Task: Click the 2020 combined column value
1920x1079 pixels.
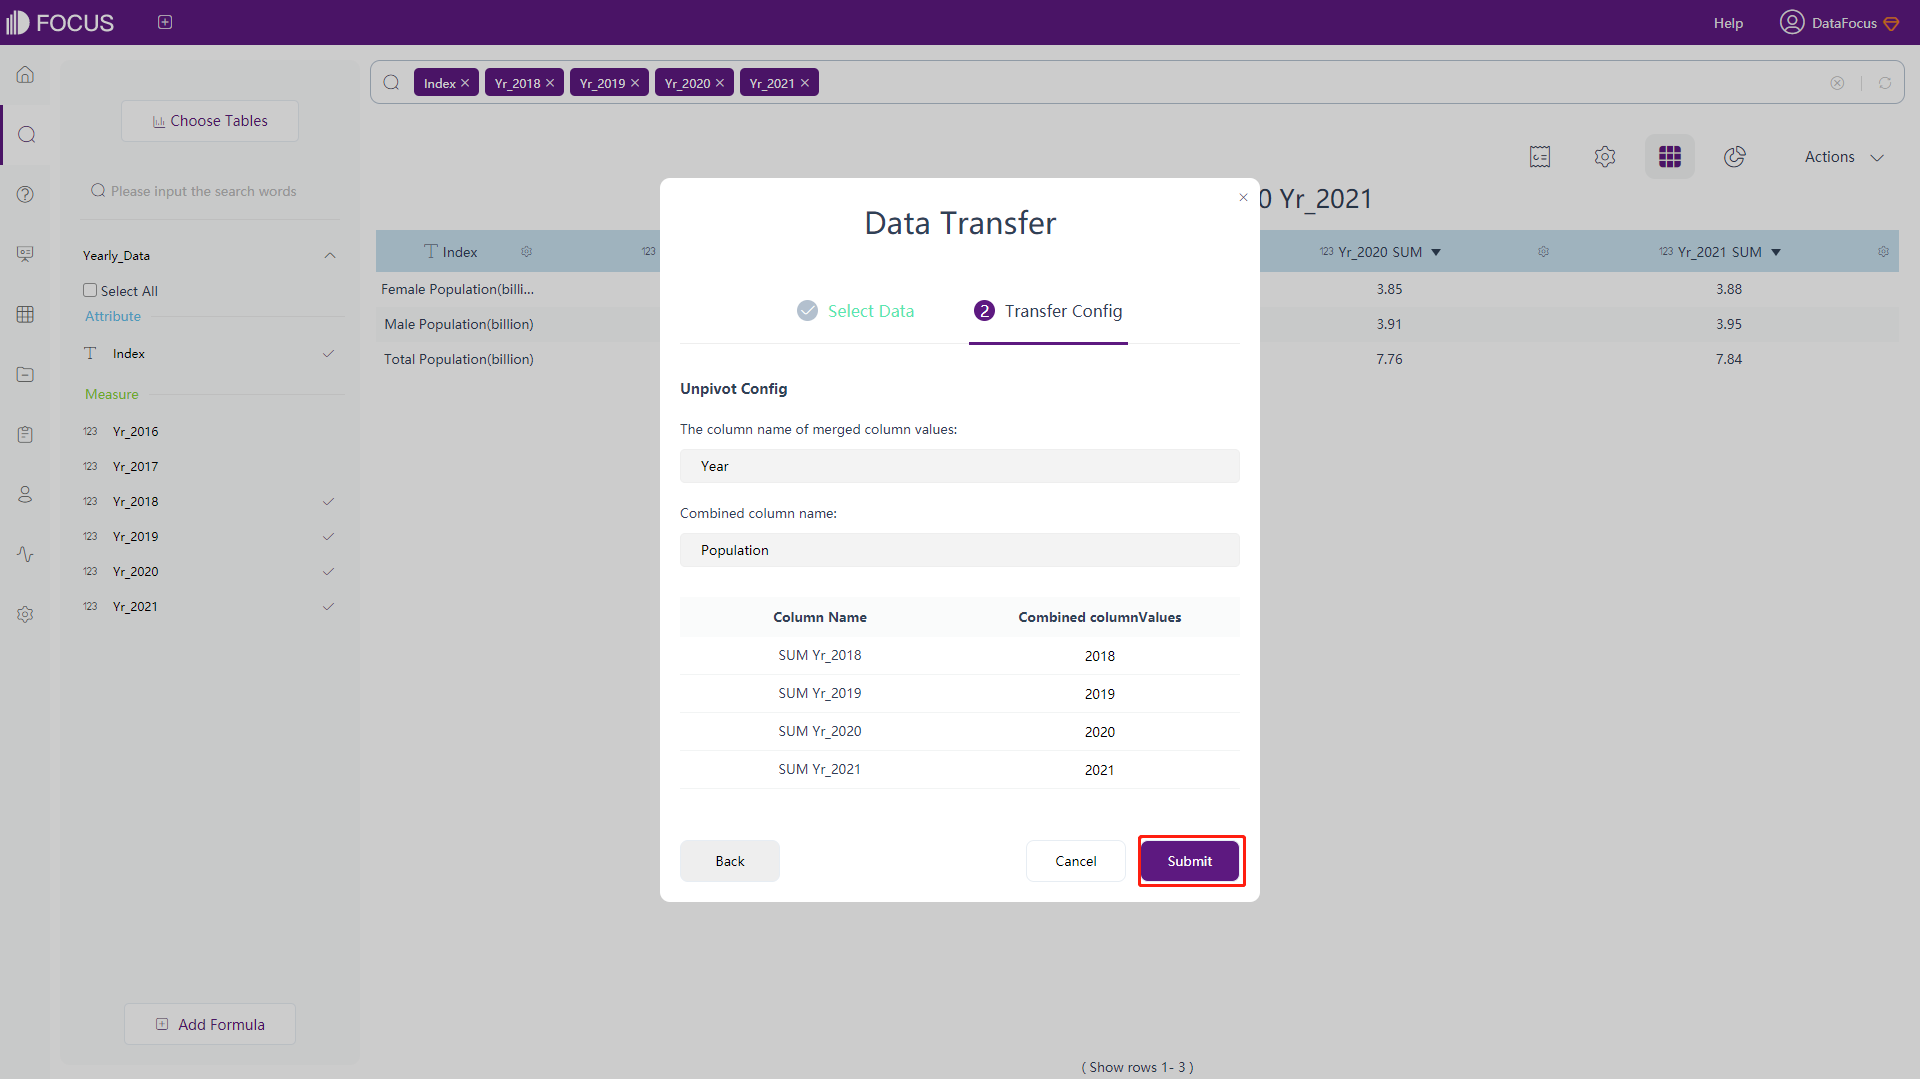Action: pyautogui.click(x=1100, y=732)
